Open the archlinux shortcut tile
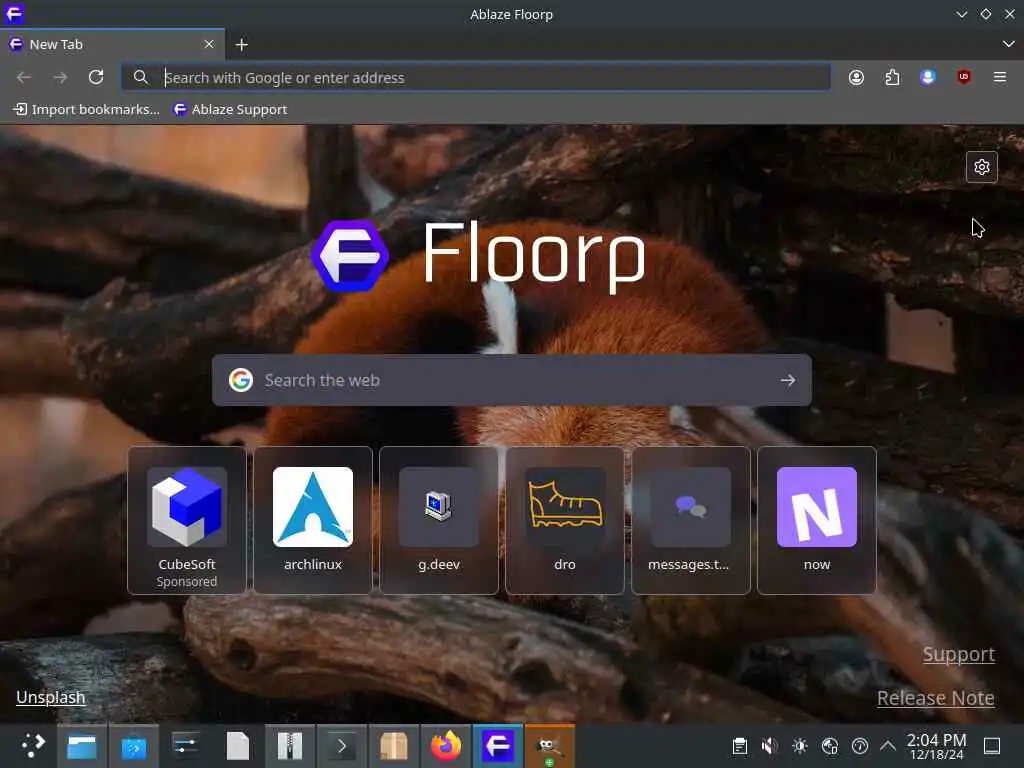Viewport: 1024px width, 768px height. click(x=313, y=520)
